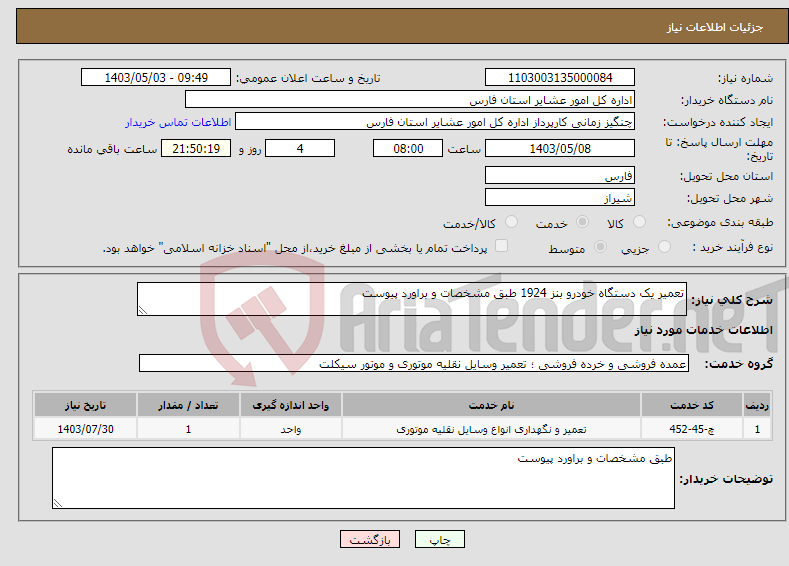Viewport: 789px width, 566px height.
Task: Select the جزیی purchase type radio
Action: point(664,247)
